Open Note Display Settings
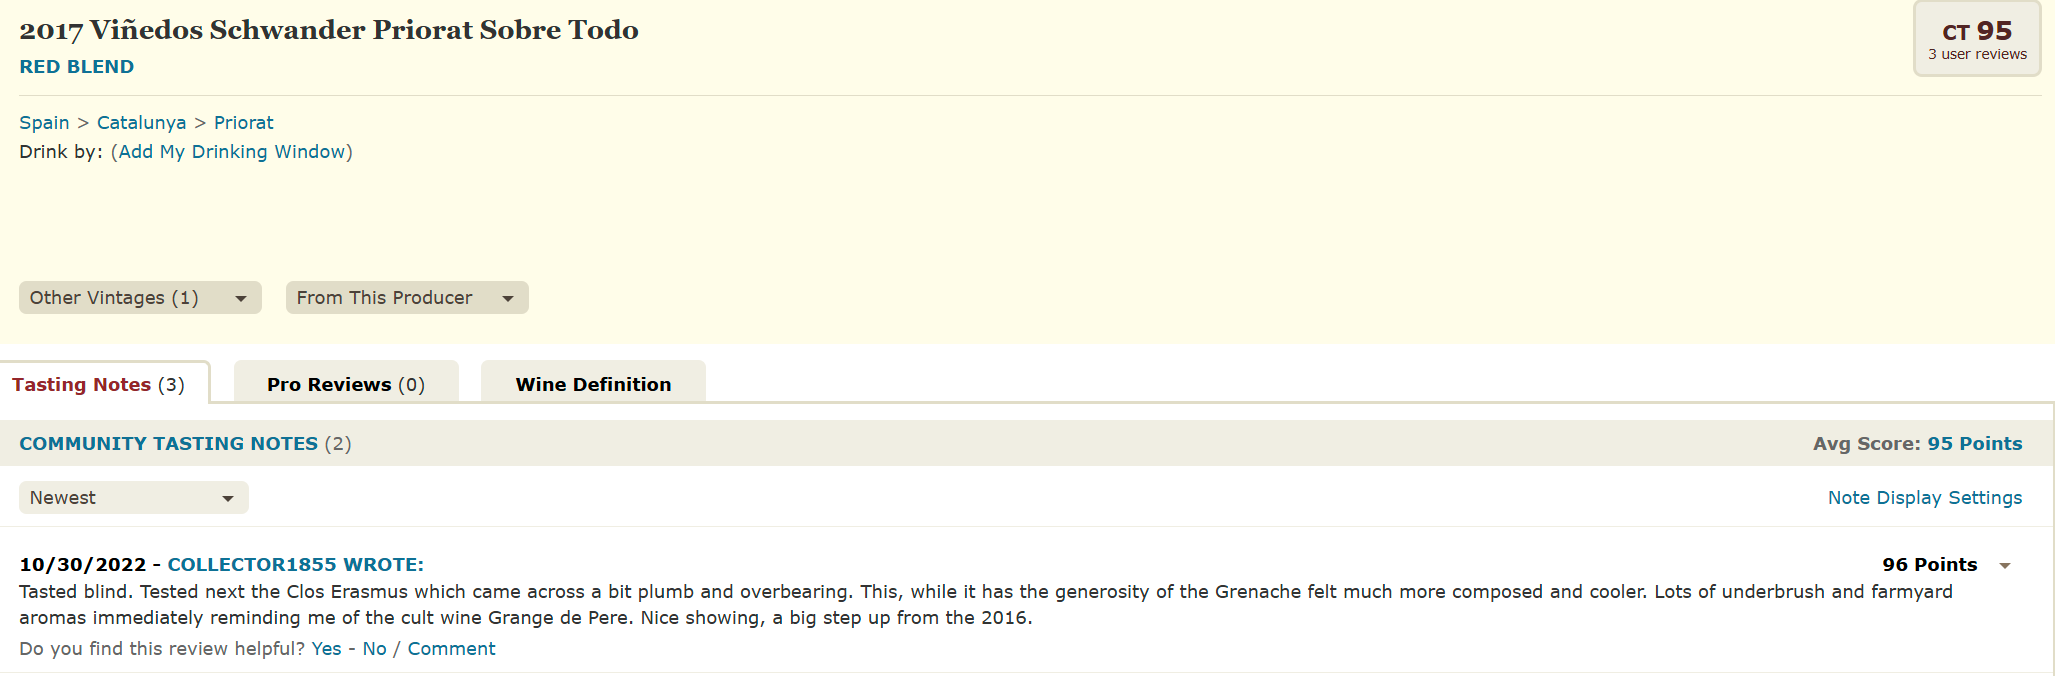2055x676 pixels. pyautogui.click(x=1924, y=498)
